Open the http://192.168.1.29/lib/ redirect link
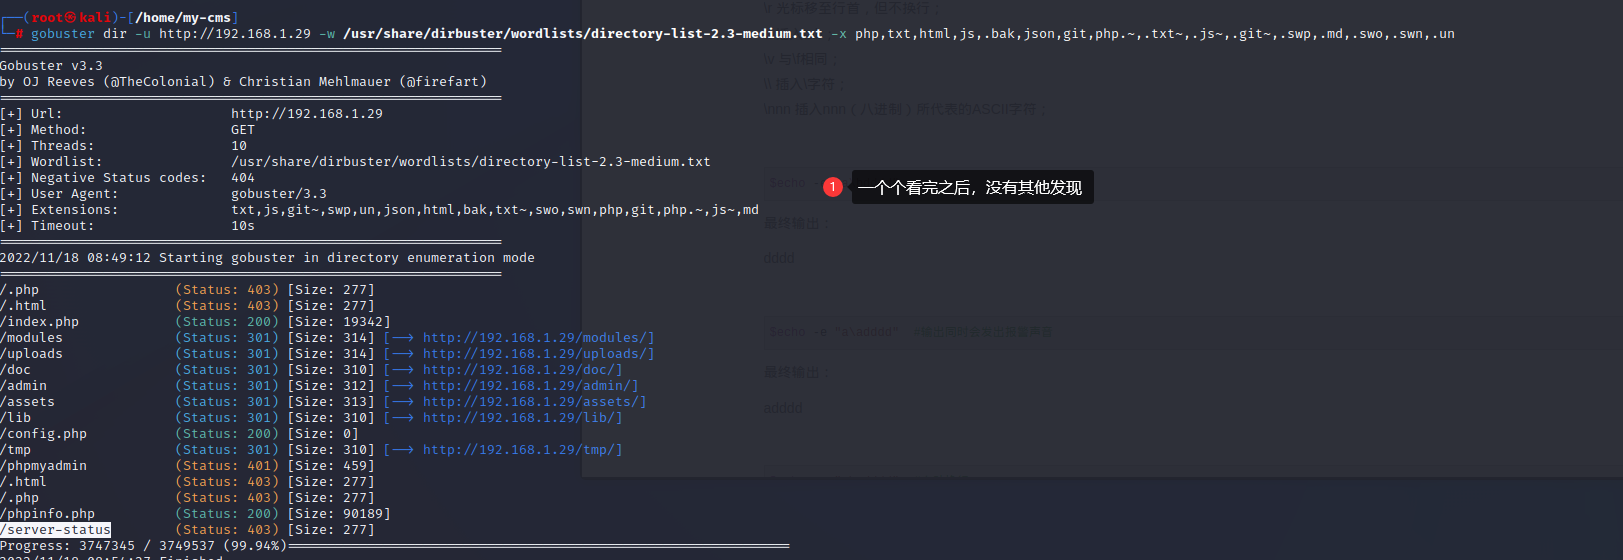This screenshot has height=560, width=1623. [518, 418]
